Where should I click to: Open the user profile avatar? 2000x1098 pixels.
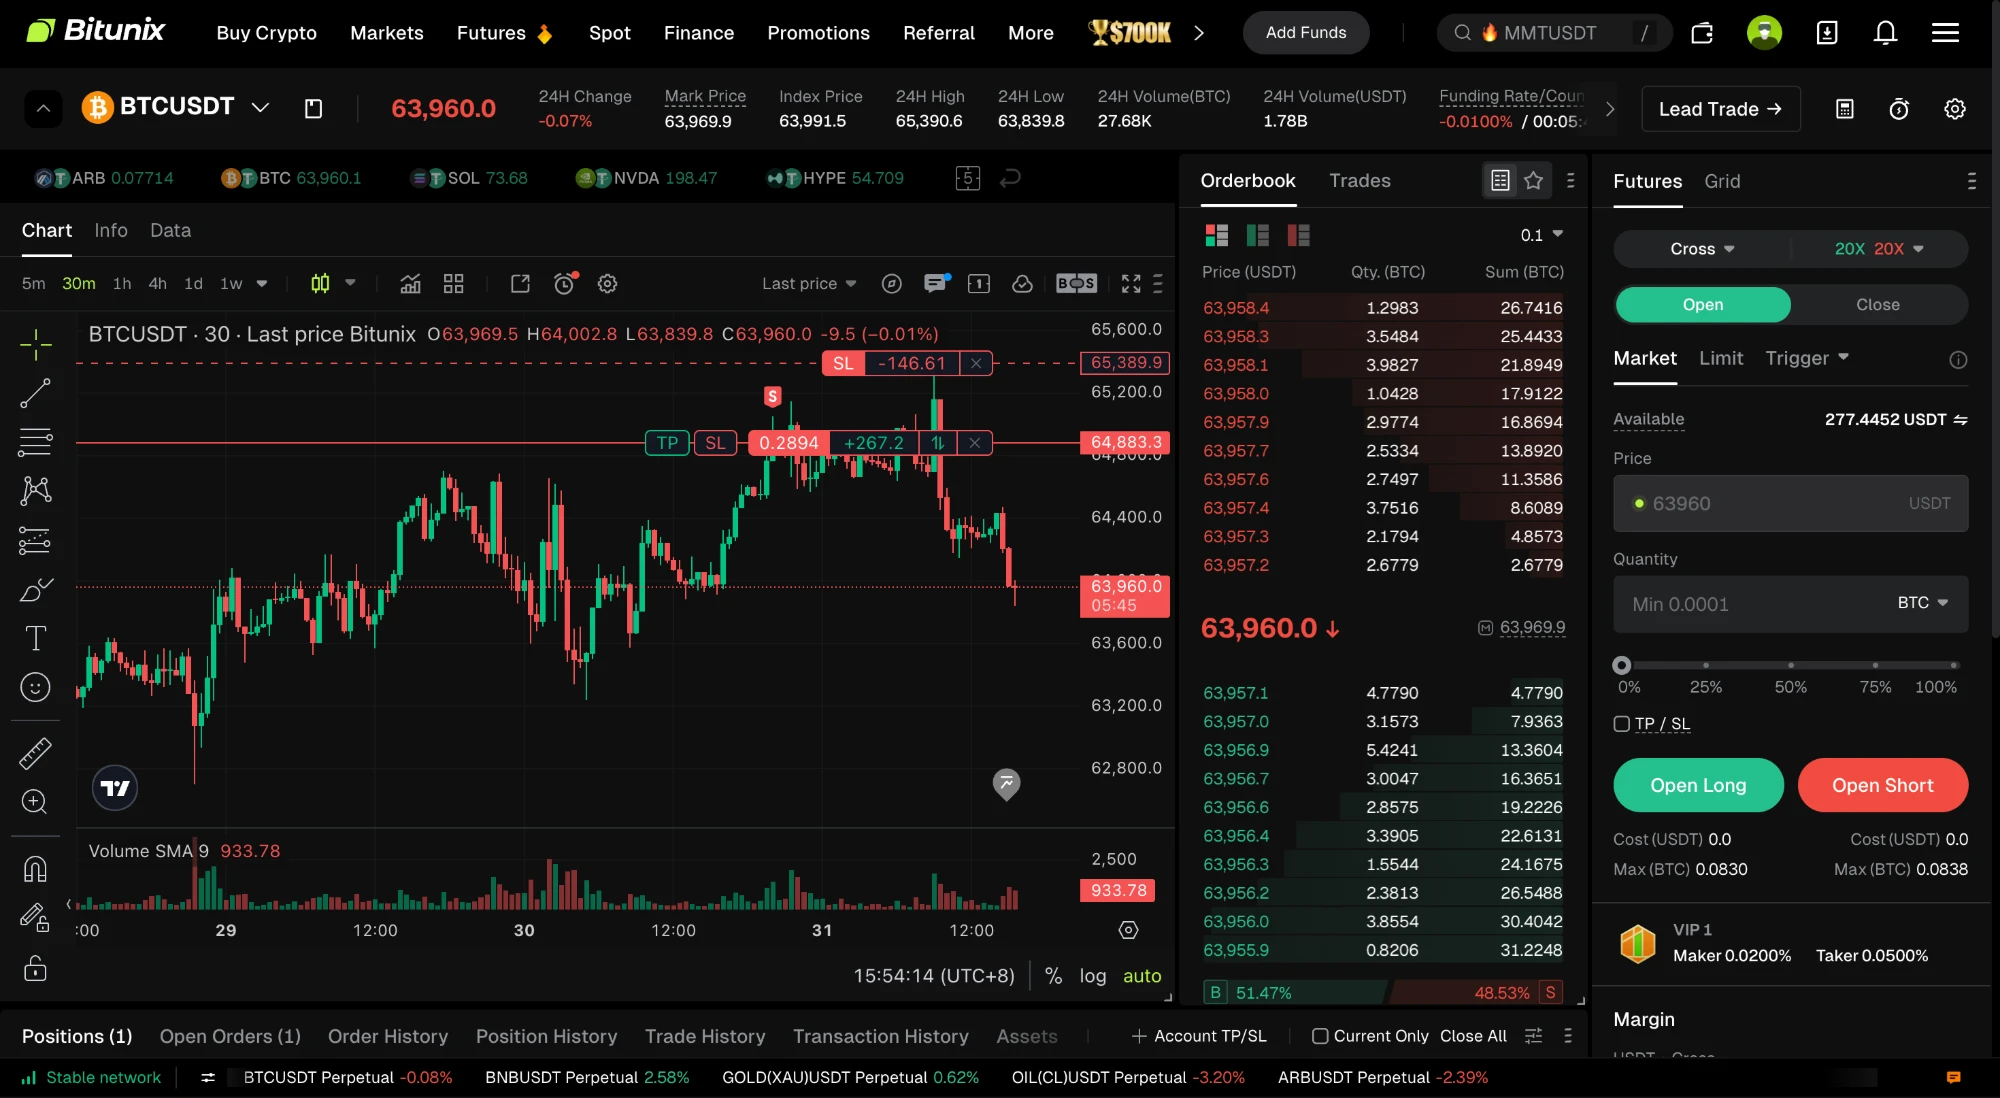pos(1764,33)
